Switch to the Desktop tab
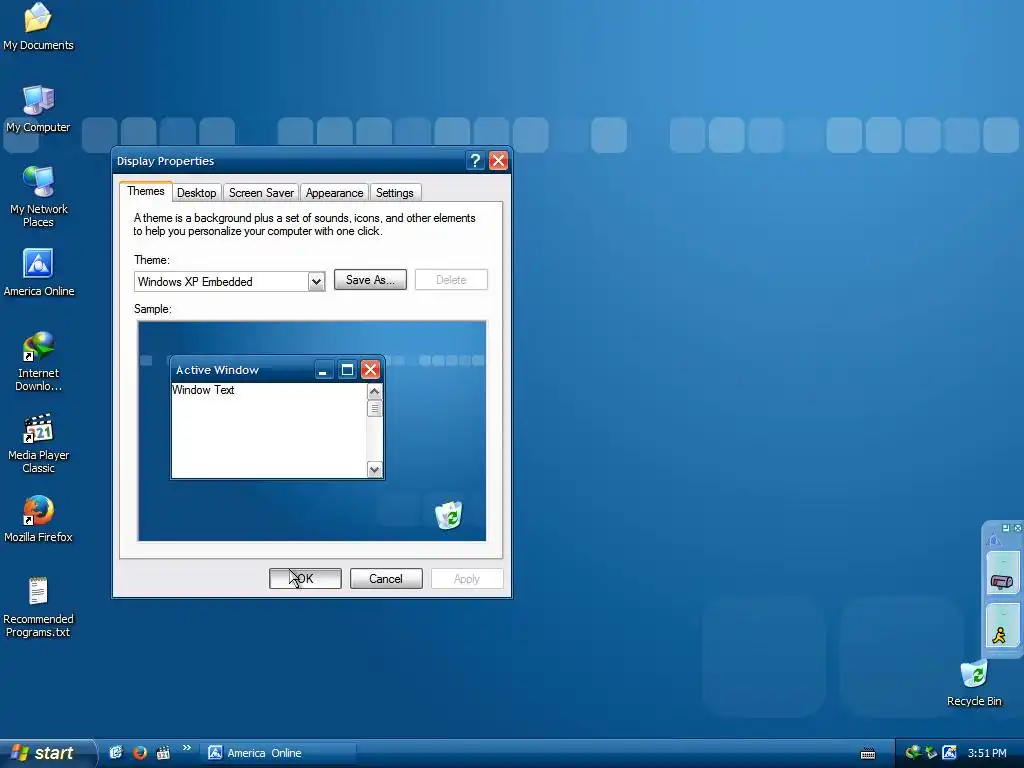1024x768 pixels. coord(197,193)
